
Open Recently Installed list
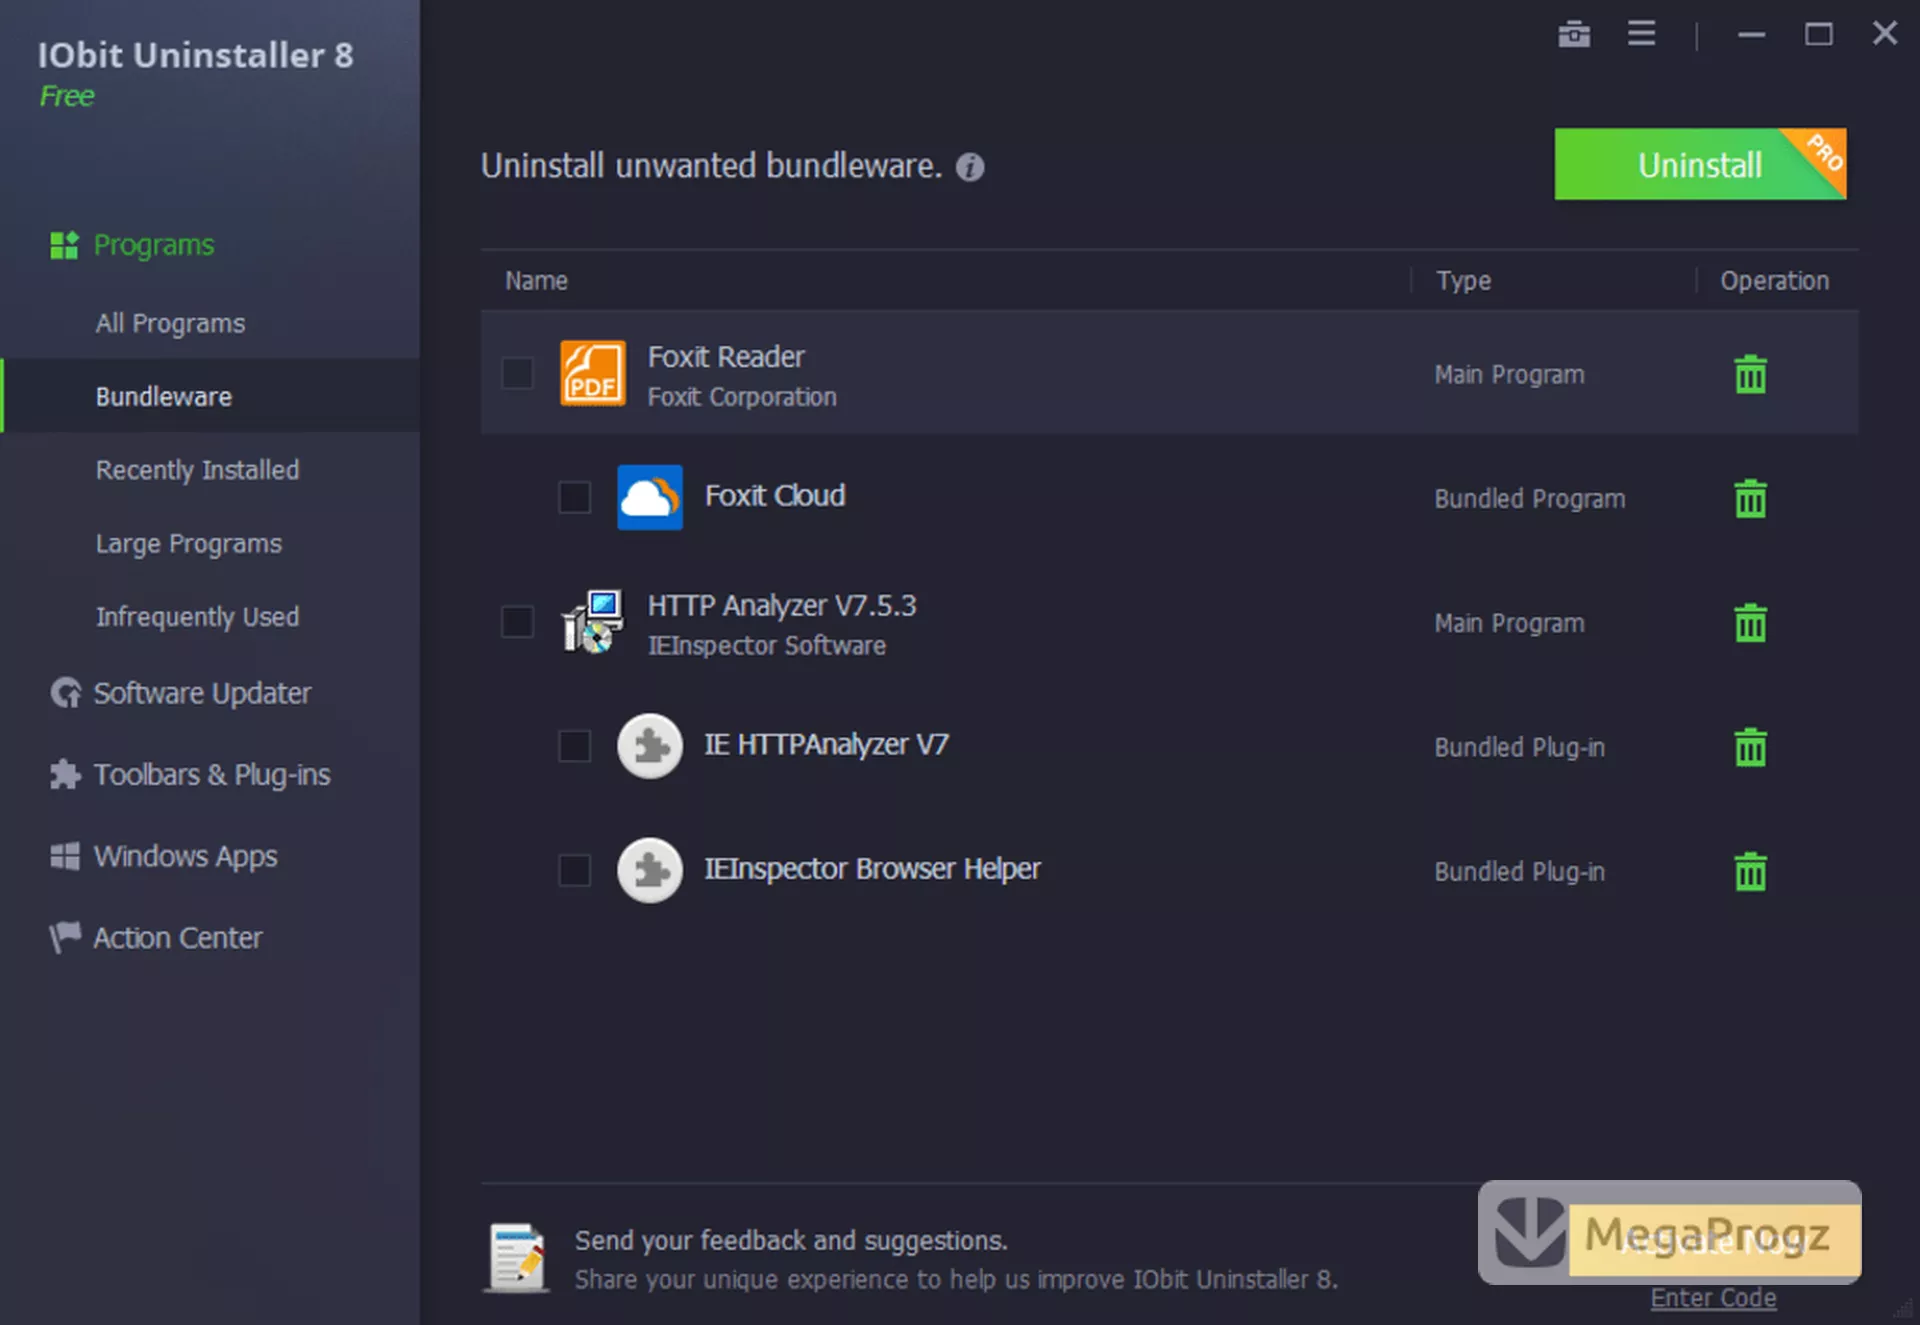tap(197, 470)
